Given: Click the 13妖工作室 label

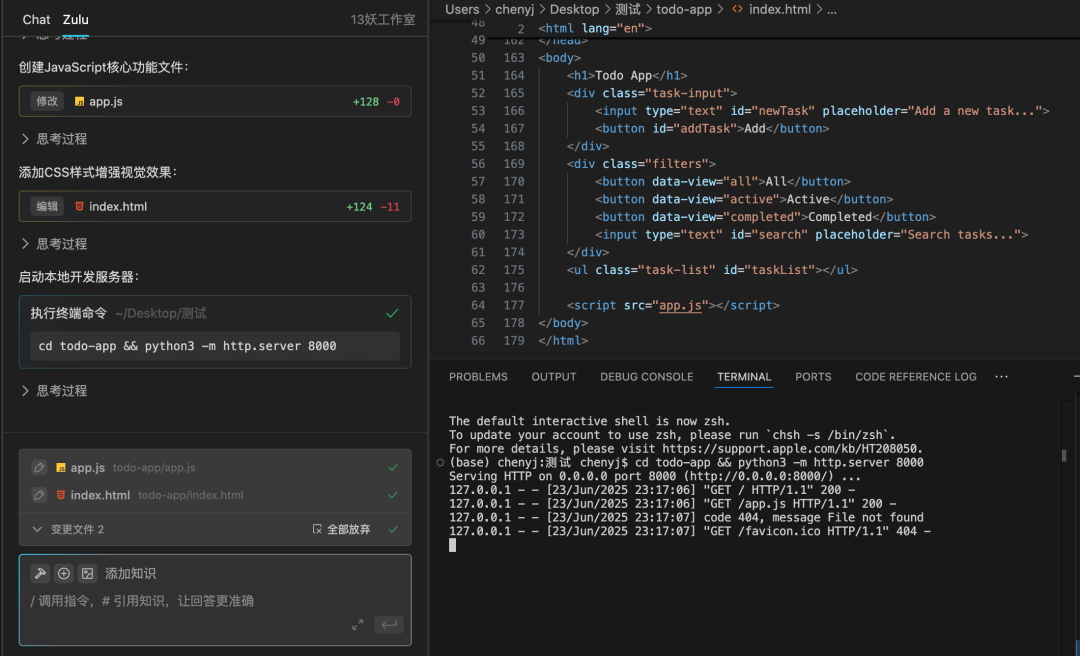Looking at the screenshot, I should click(383, 20).
